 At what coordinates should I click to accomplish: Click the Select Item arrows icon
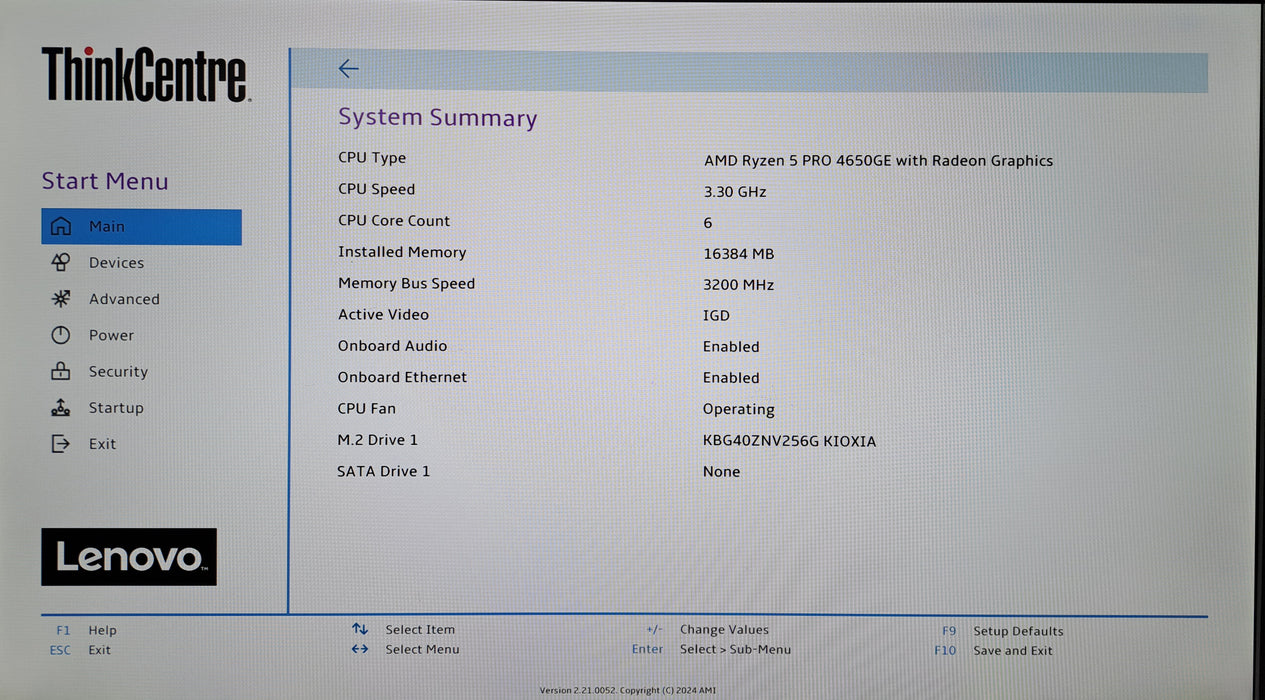pyautogui.click(x=360, y=629)
